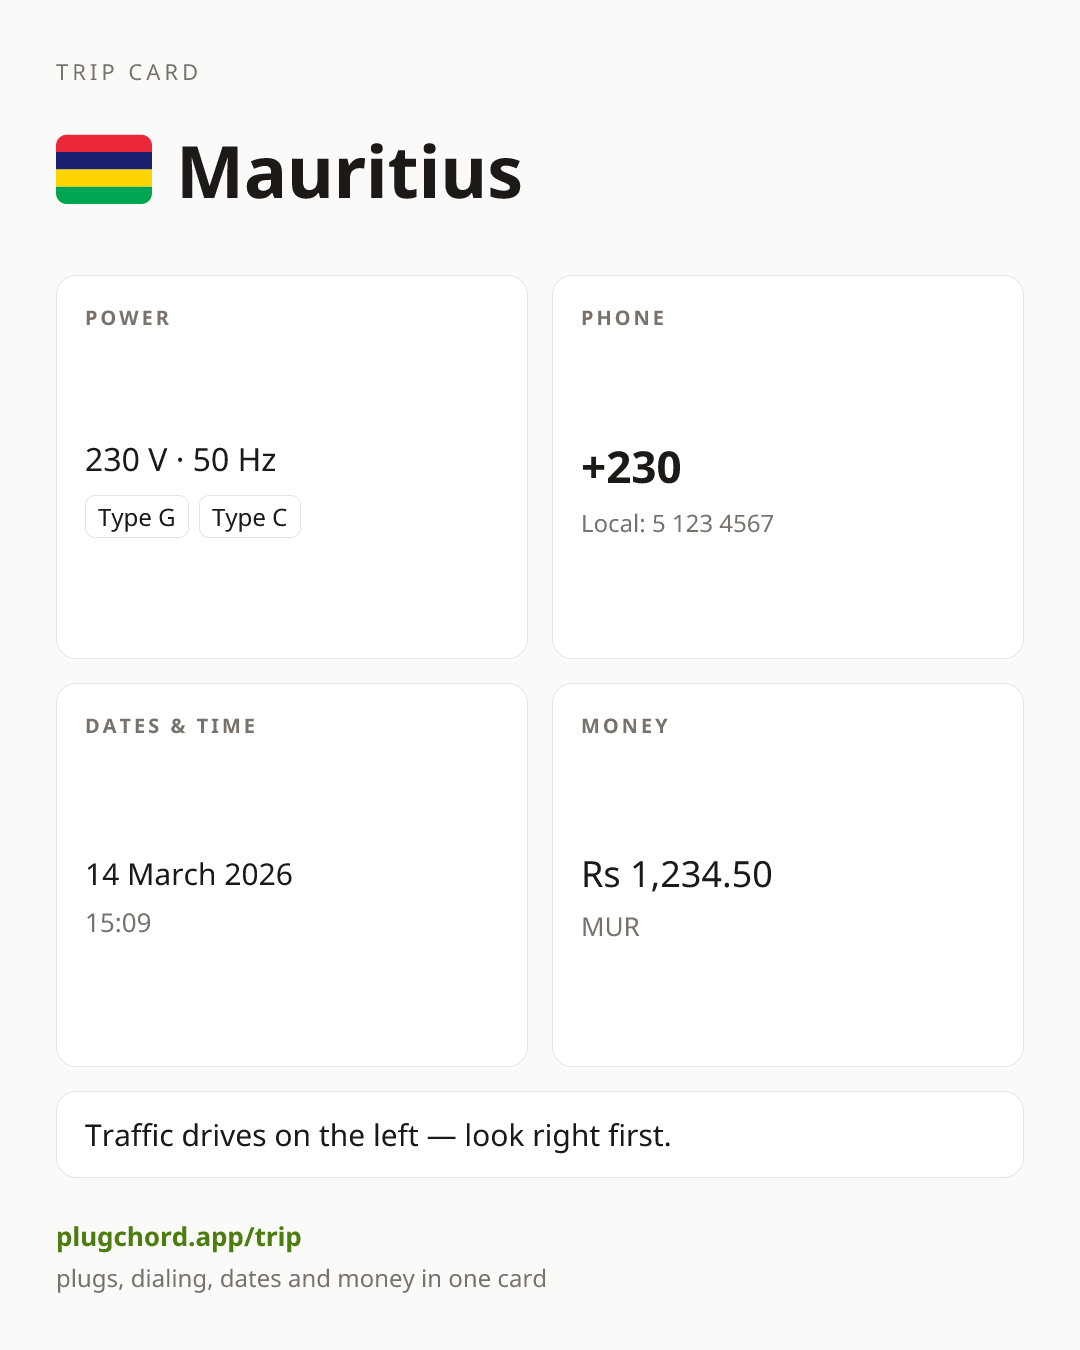
Task: Open the Dates & Time card
Action: pos(292,875)
